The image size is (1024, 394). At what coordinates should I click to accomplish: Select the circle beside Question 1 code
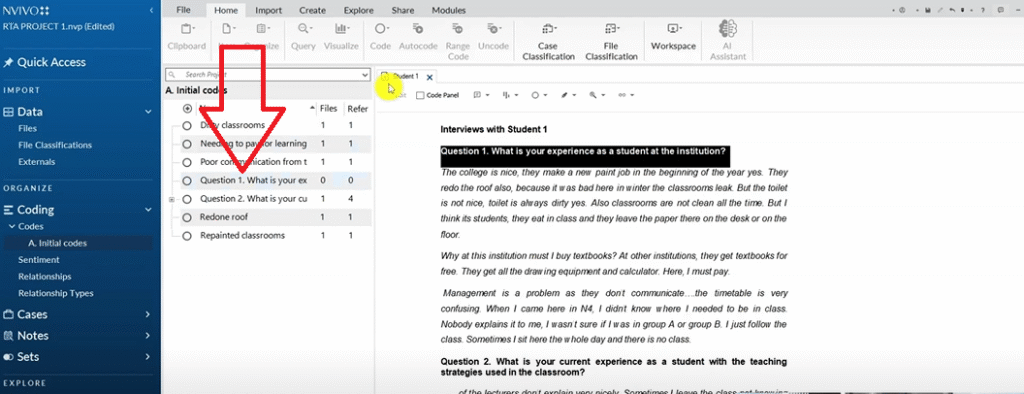click(187, 180)
